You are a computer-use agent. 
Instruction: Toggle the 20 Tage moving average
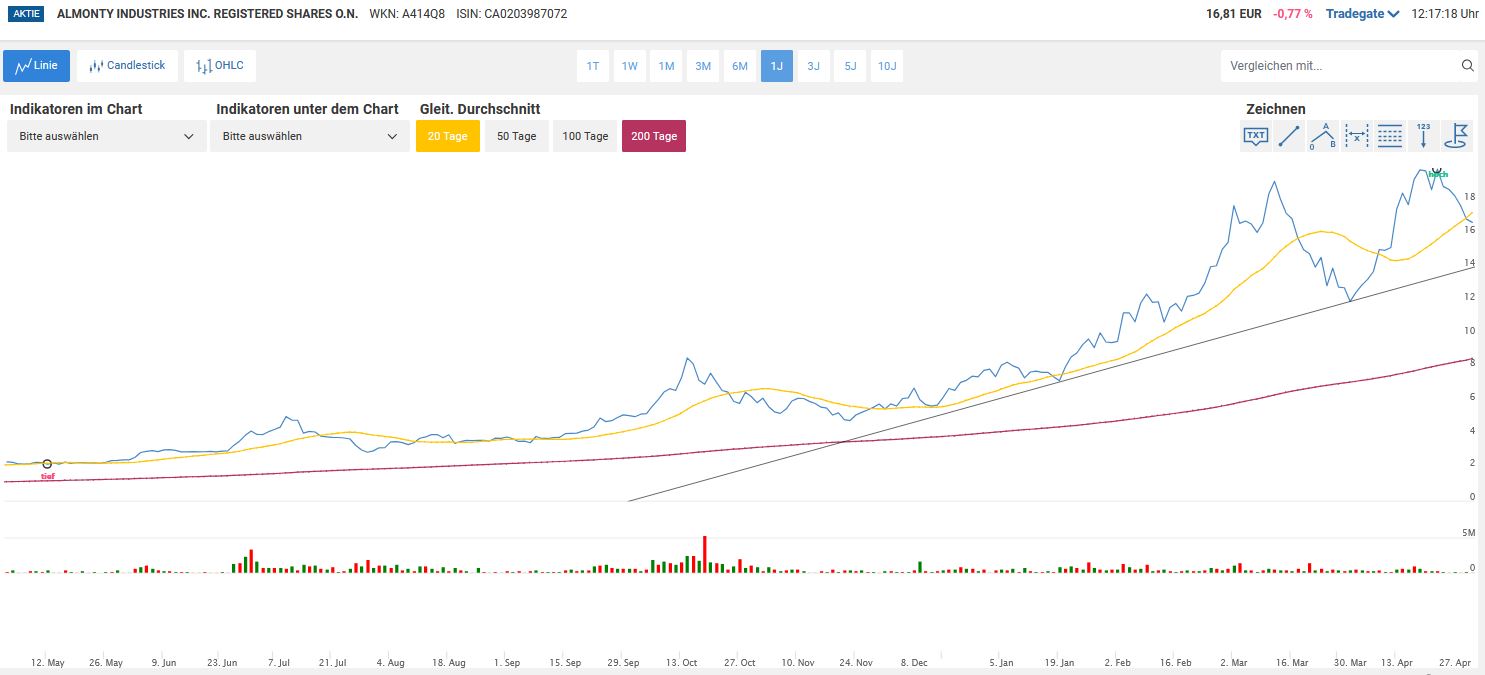tap(447, 136)
